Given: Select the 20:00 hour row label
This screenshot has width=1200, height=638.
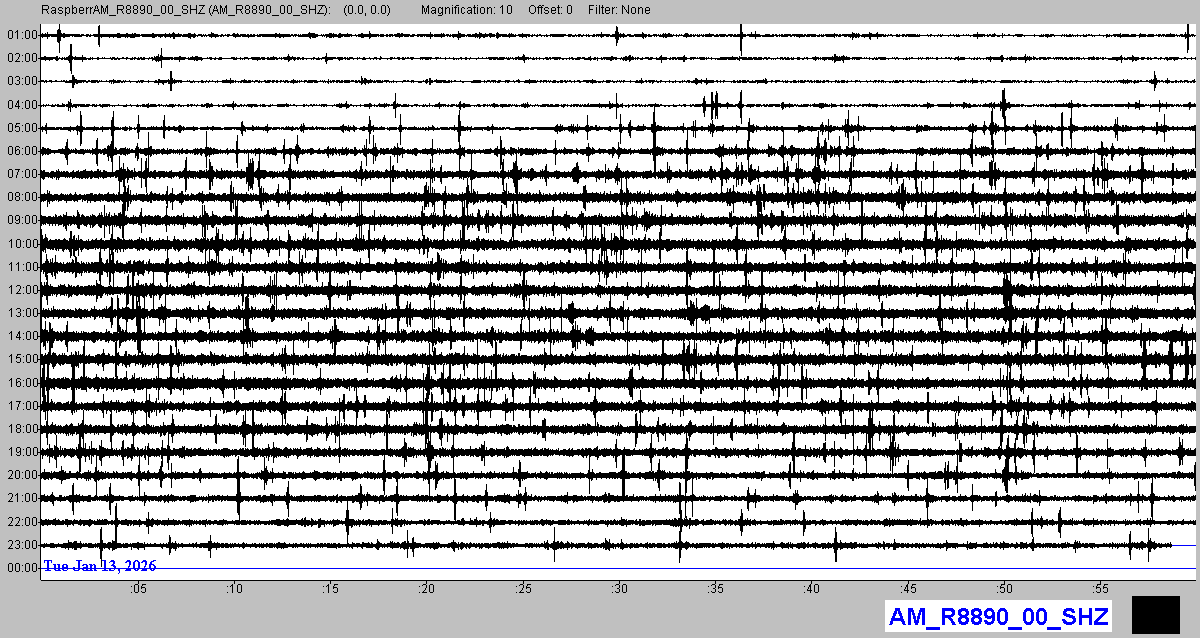Looking at the screenshot, I should 22,475.
